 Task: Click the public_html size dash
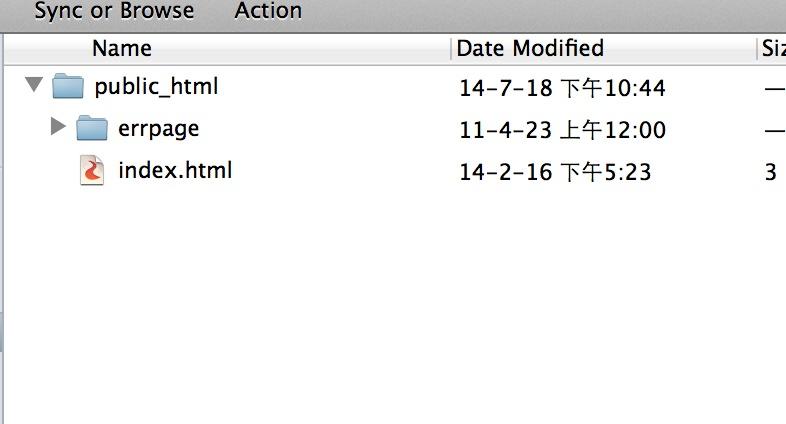pyautogui.click(x=775, y=89)
